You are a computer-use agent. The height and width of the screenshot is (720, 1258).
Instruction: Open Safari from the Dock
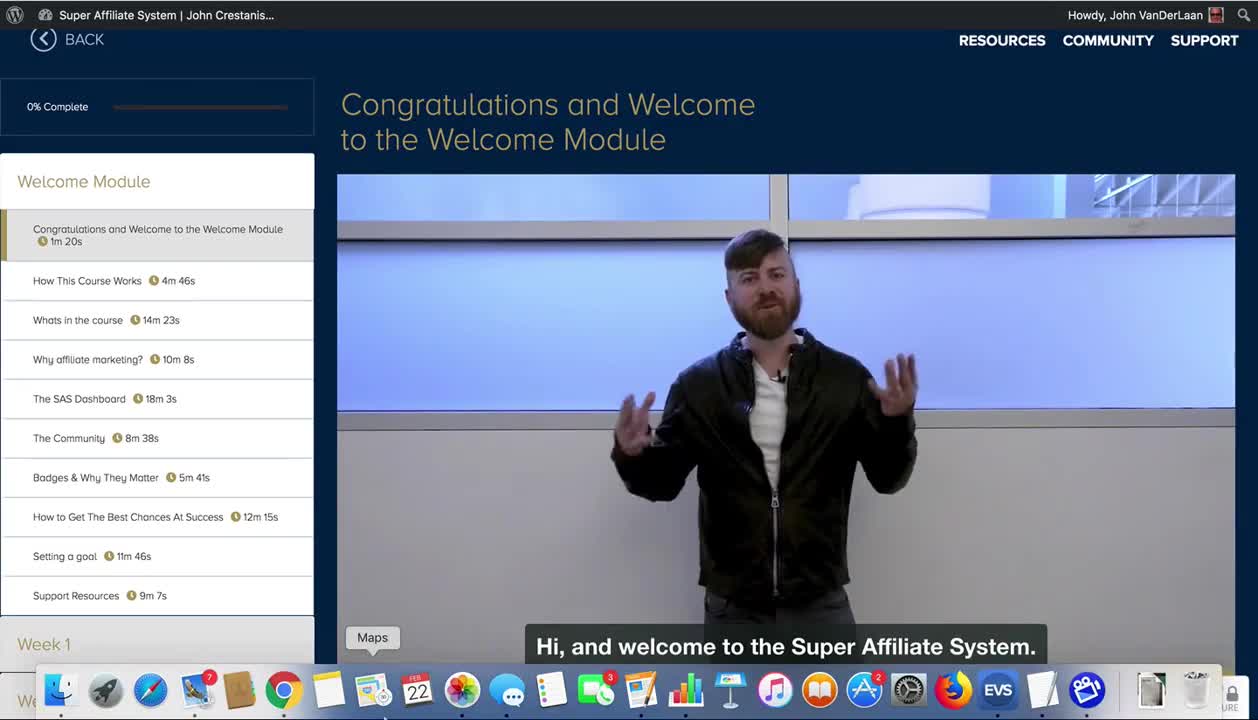[x=151, y=690]
